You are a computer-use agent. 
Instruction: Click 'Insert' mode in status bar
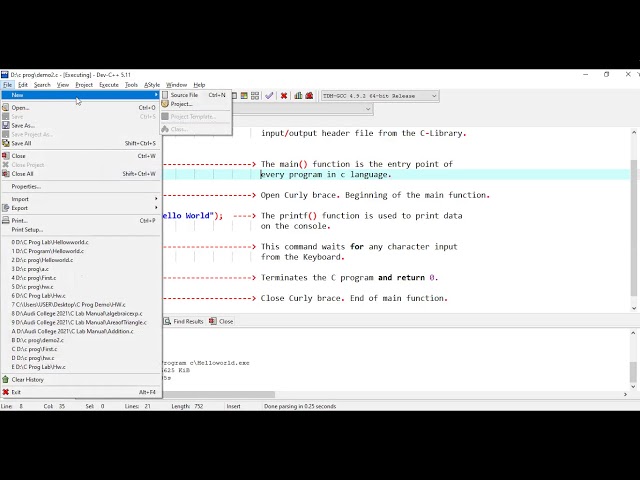[233, 407]
